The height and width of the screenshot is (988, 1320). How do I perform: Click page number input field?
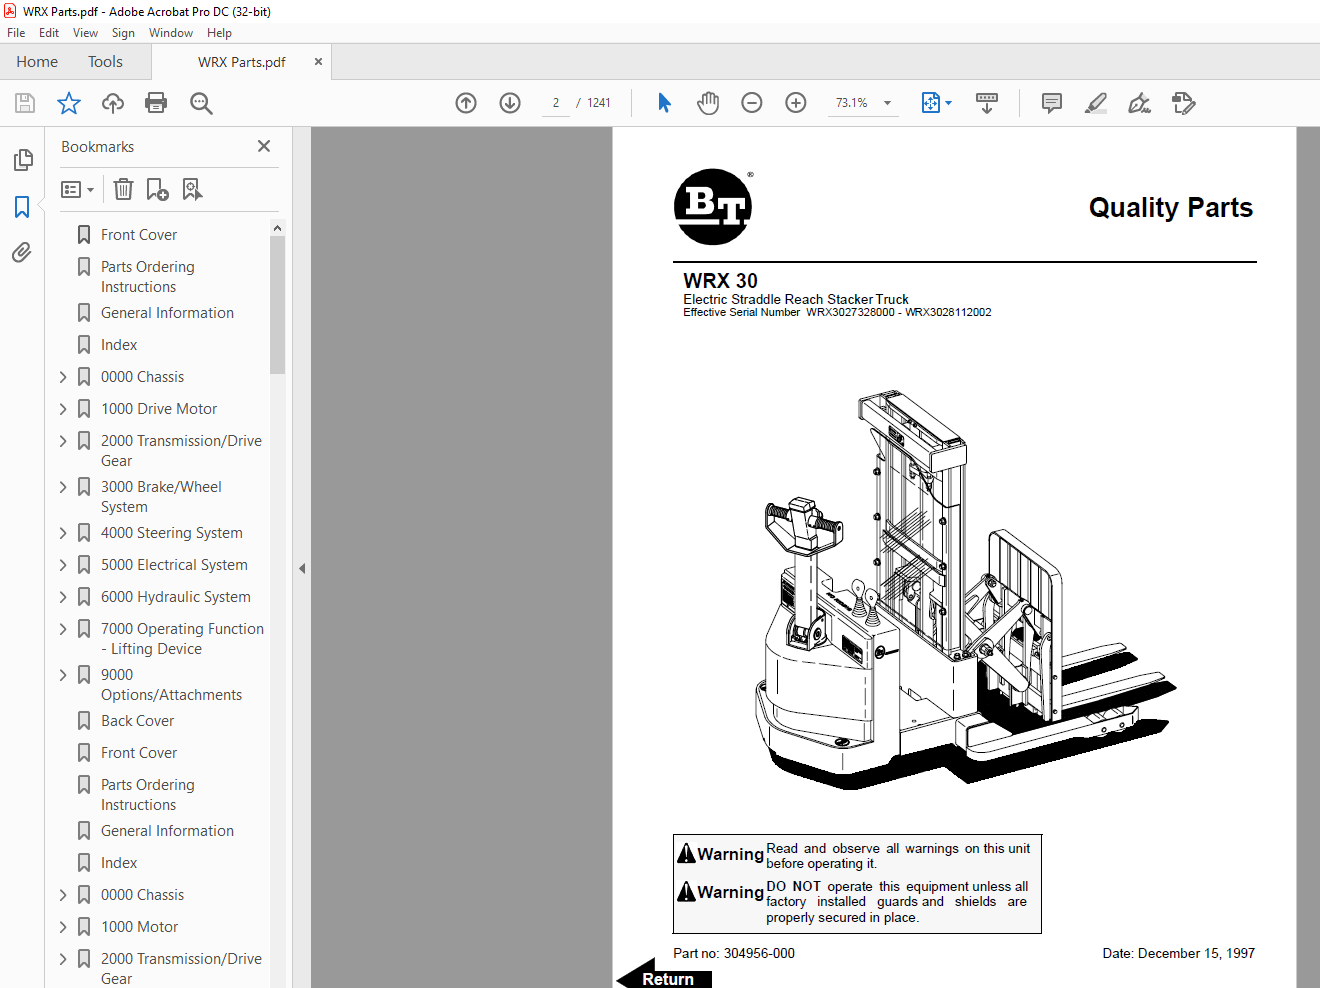[x=556, y=103]
